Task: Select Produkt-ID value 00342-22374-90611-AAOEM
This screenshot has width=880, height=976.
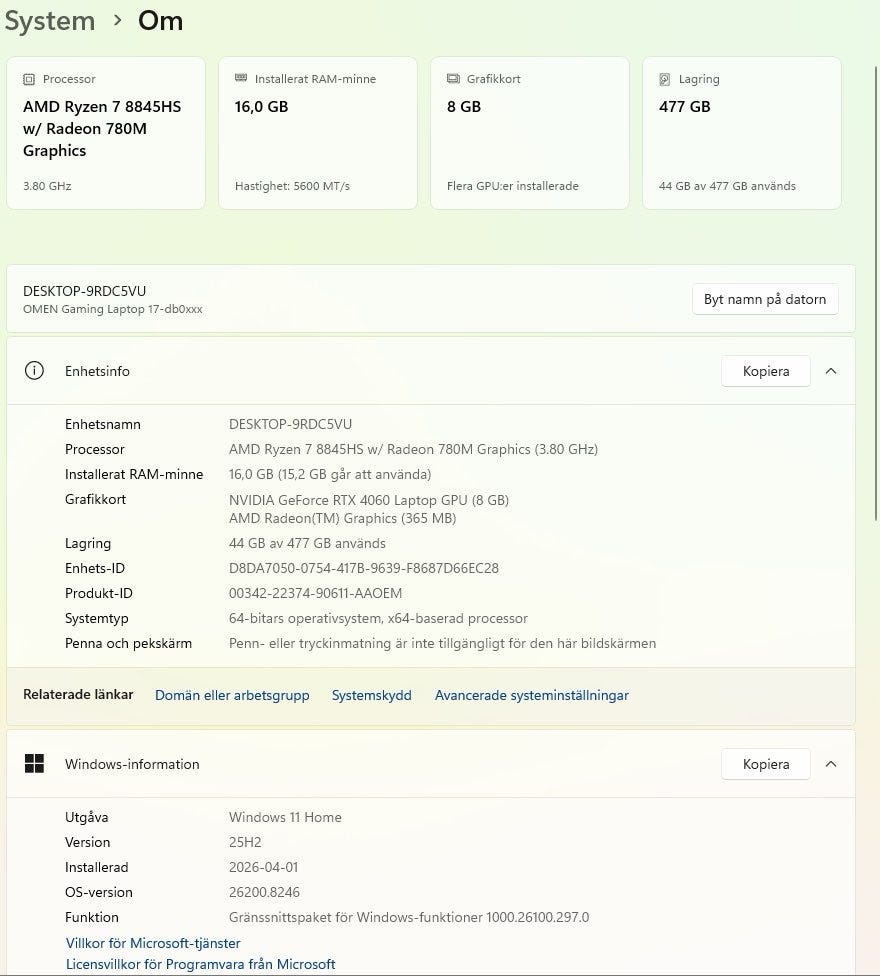Action: click(x=316, y=593)
